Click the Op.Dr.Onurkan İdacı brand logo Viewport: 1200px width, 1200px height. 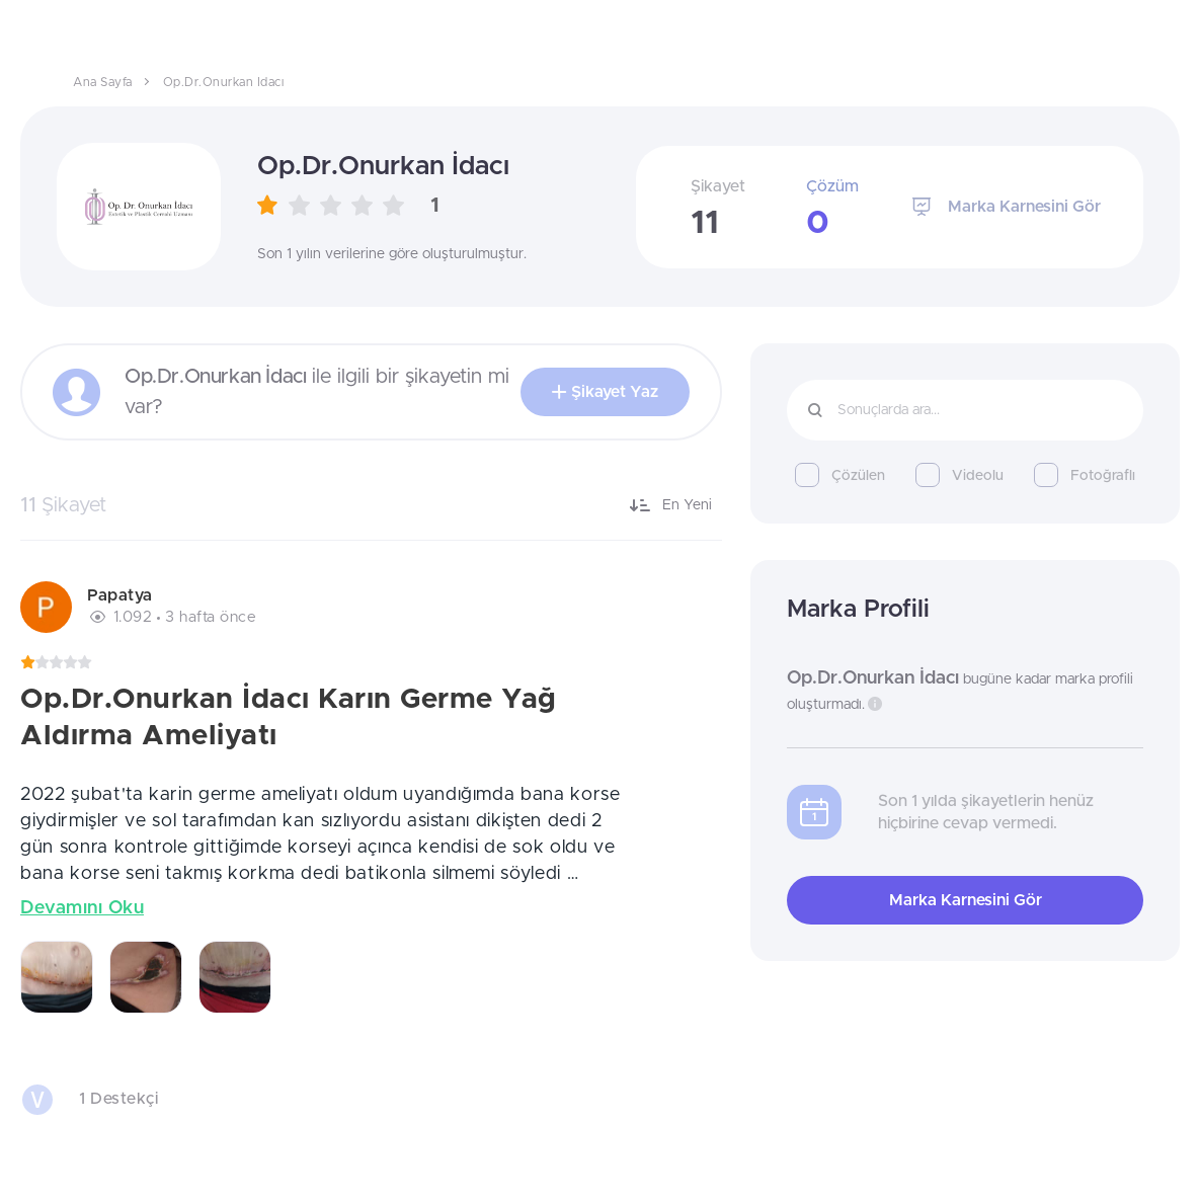tap(139, 207)
